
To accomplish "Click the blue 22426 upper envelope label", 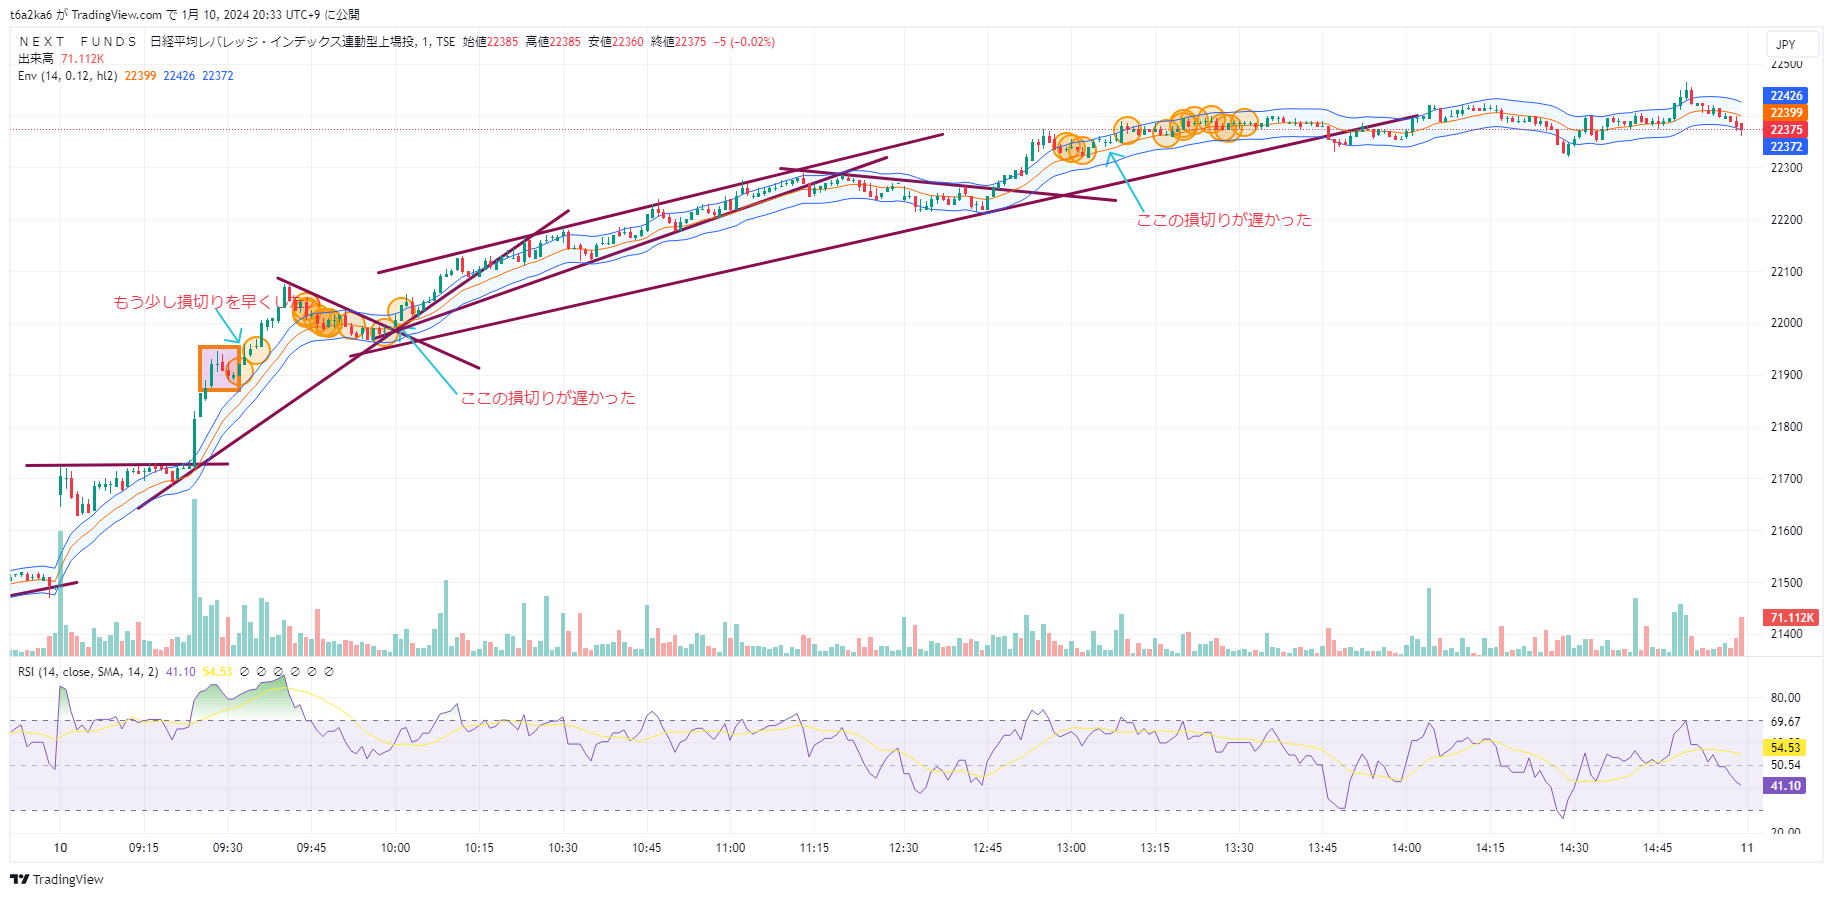I will tap(1786, 96).
